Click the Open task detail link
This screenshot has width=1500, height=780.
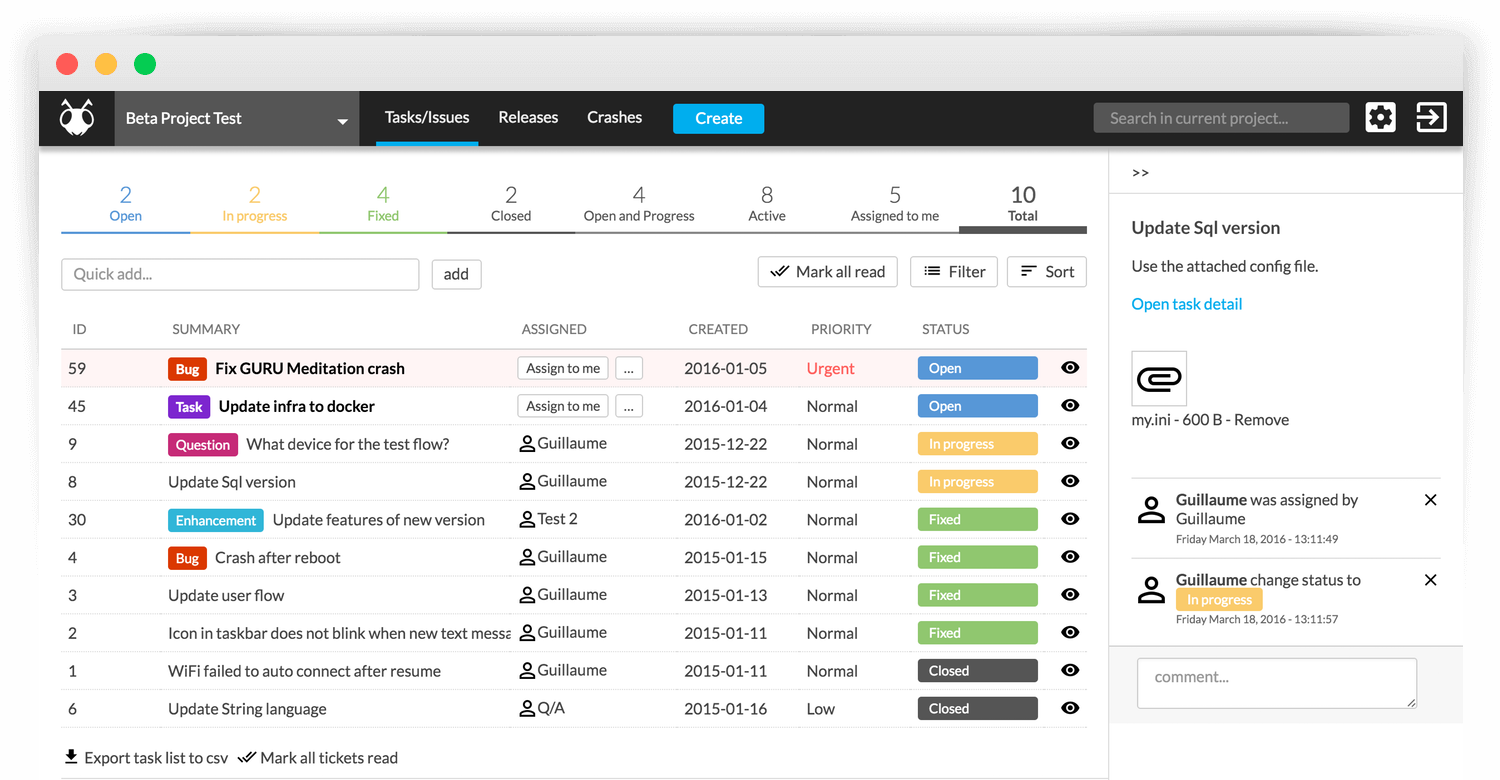pyautogui.click(x=1186, y=304)
